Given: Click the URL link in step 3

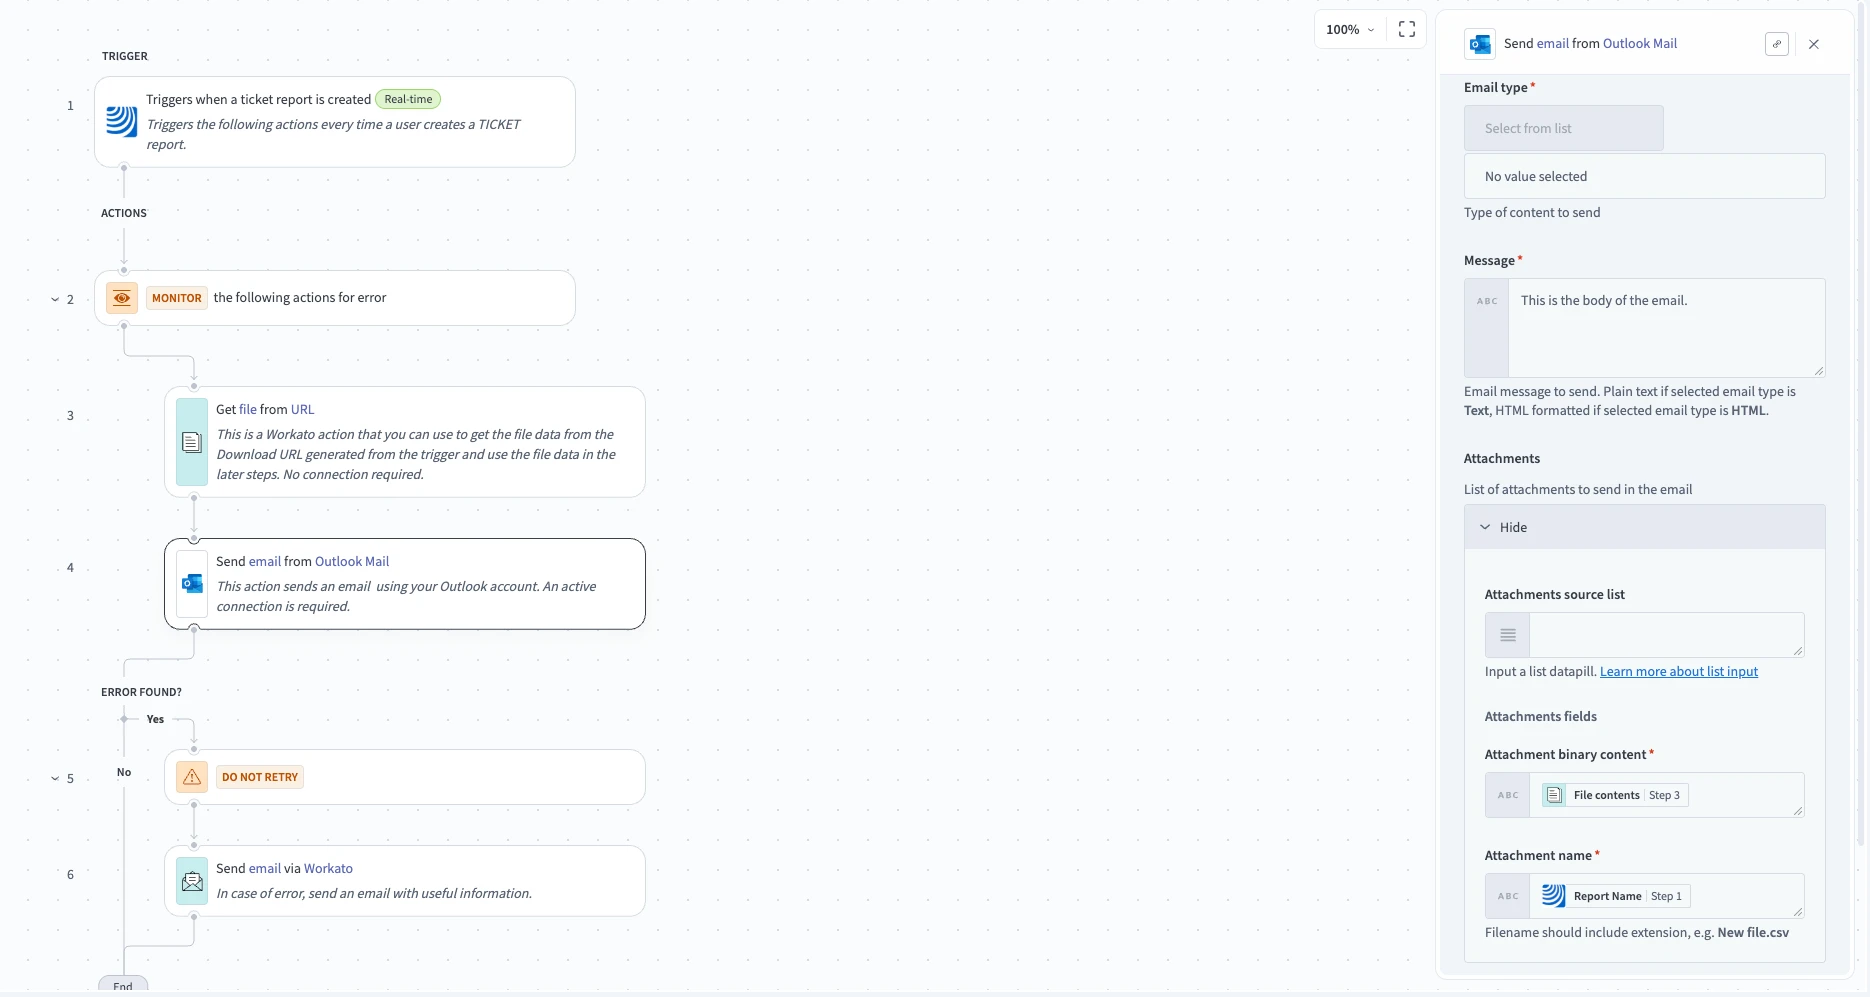Looking at the screenshot, I should point(302,409).
